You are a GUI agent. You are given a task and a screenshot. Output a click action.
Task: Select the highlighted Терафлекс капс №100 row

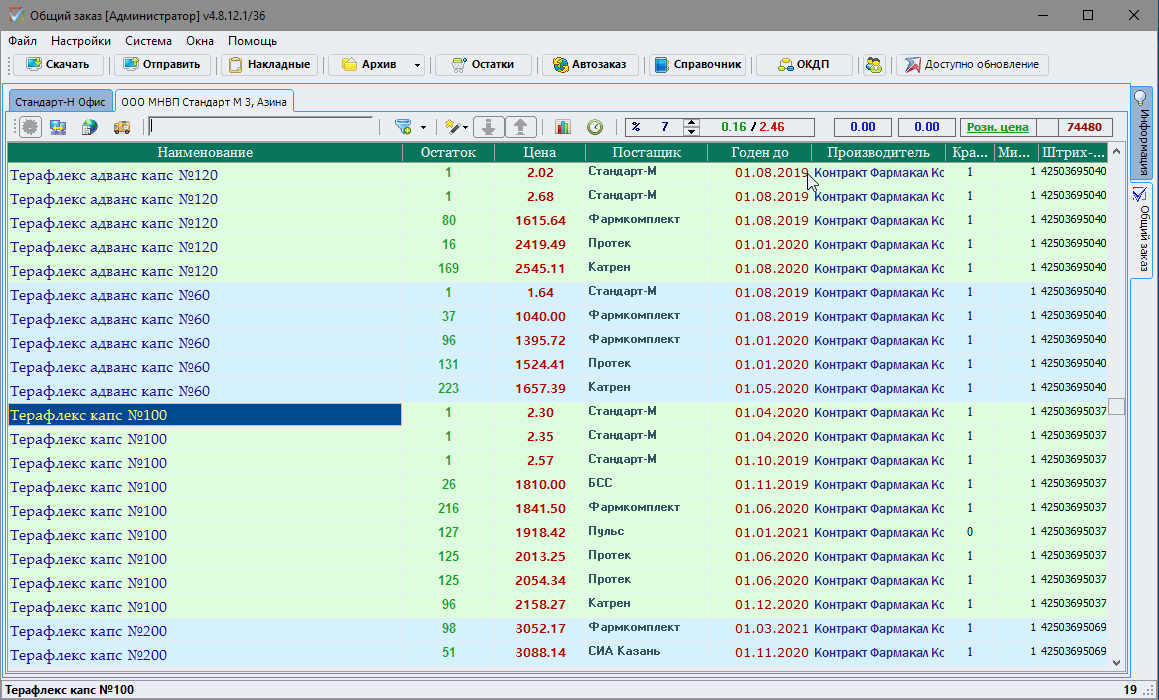(205, 415)
